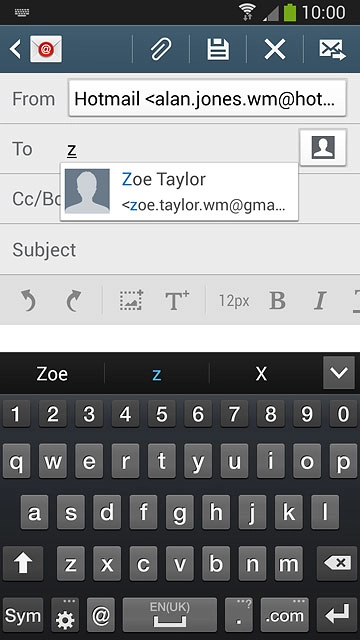
Task: Open the From account dropdown
Action: (207, 98)
